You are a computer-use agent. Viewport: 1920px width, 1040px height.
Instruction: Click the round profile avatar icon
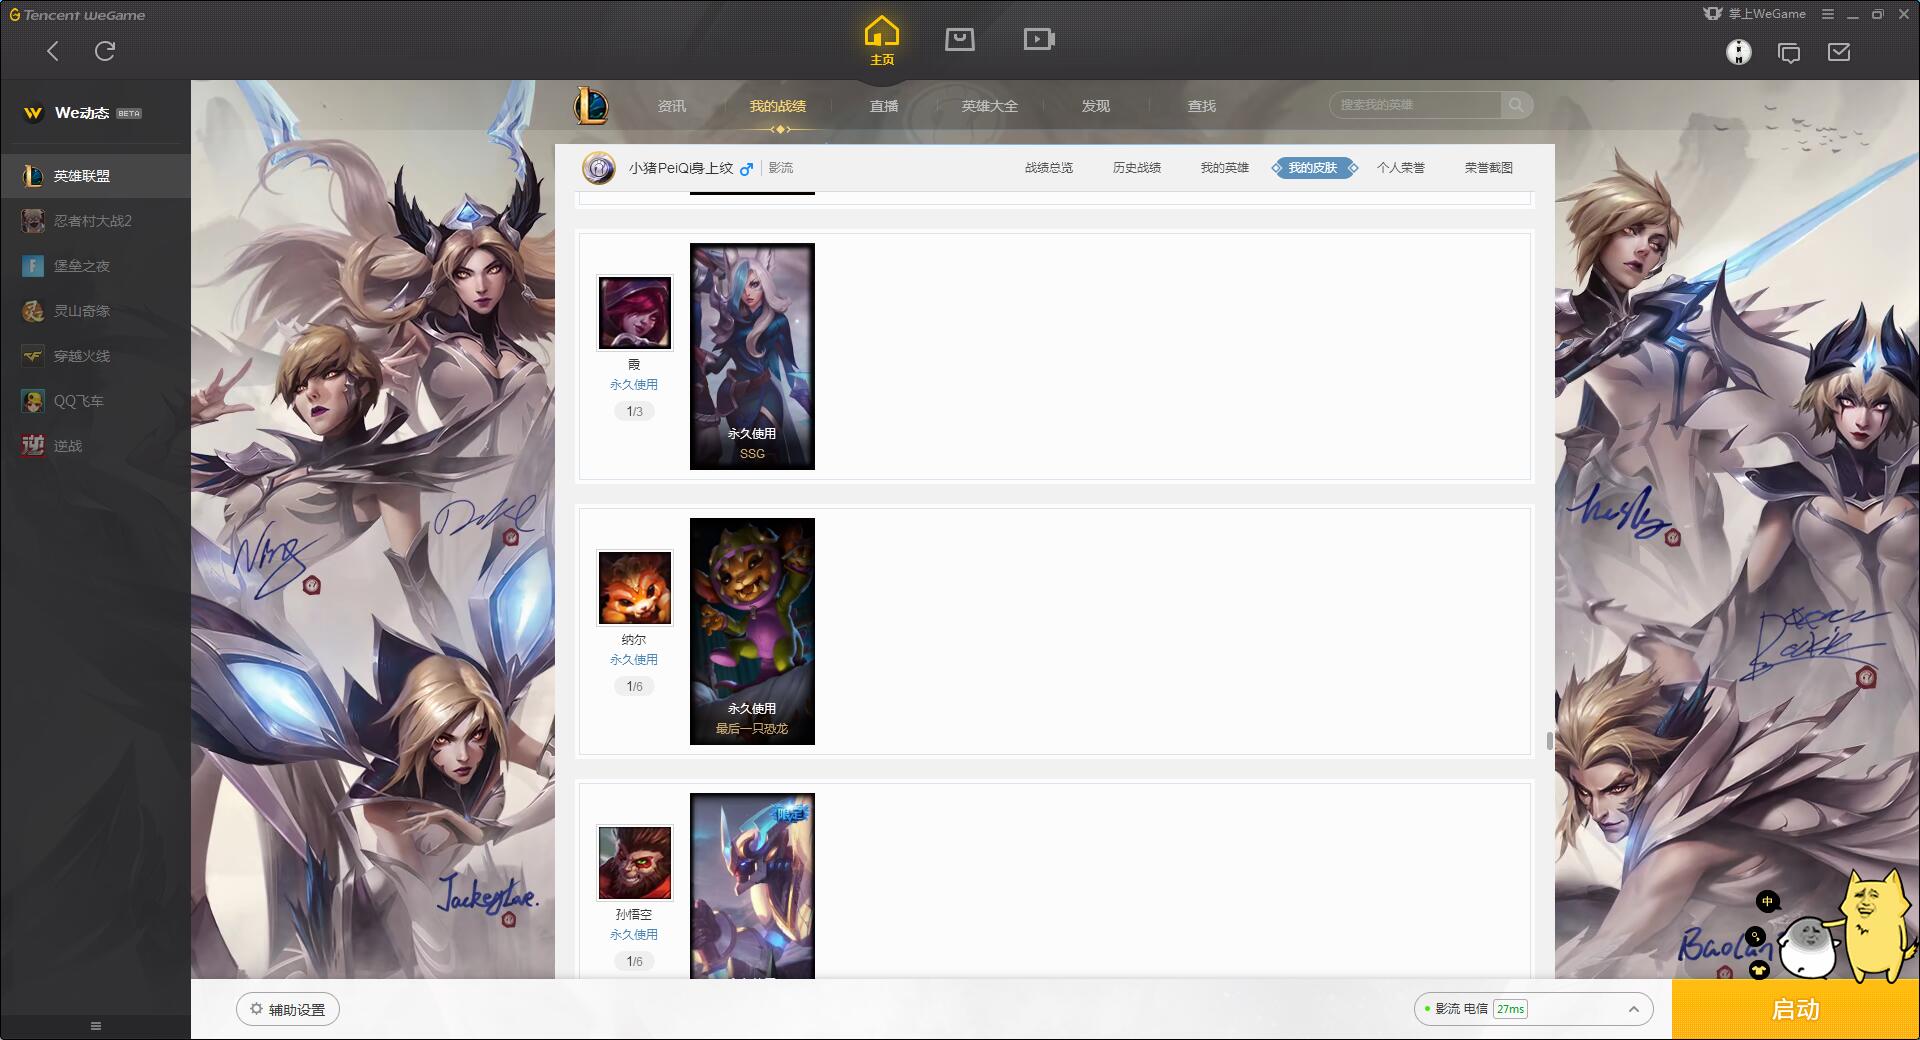(x=1739, y=52)
